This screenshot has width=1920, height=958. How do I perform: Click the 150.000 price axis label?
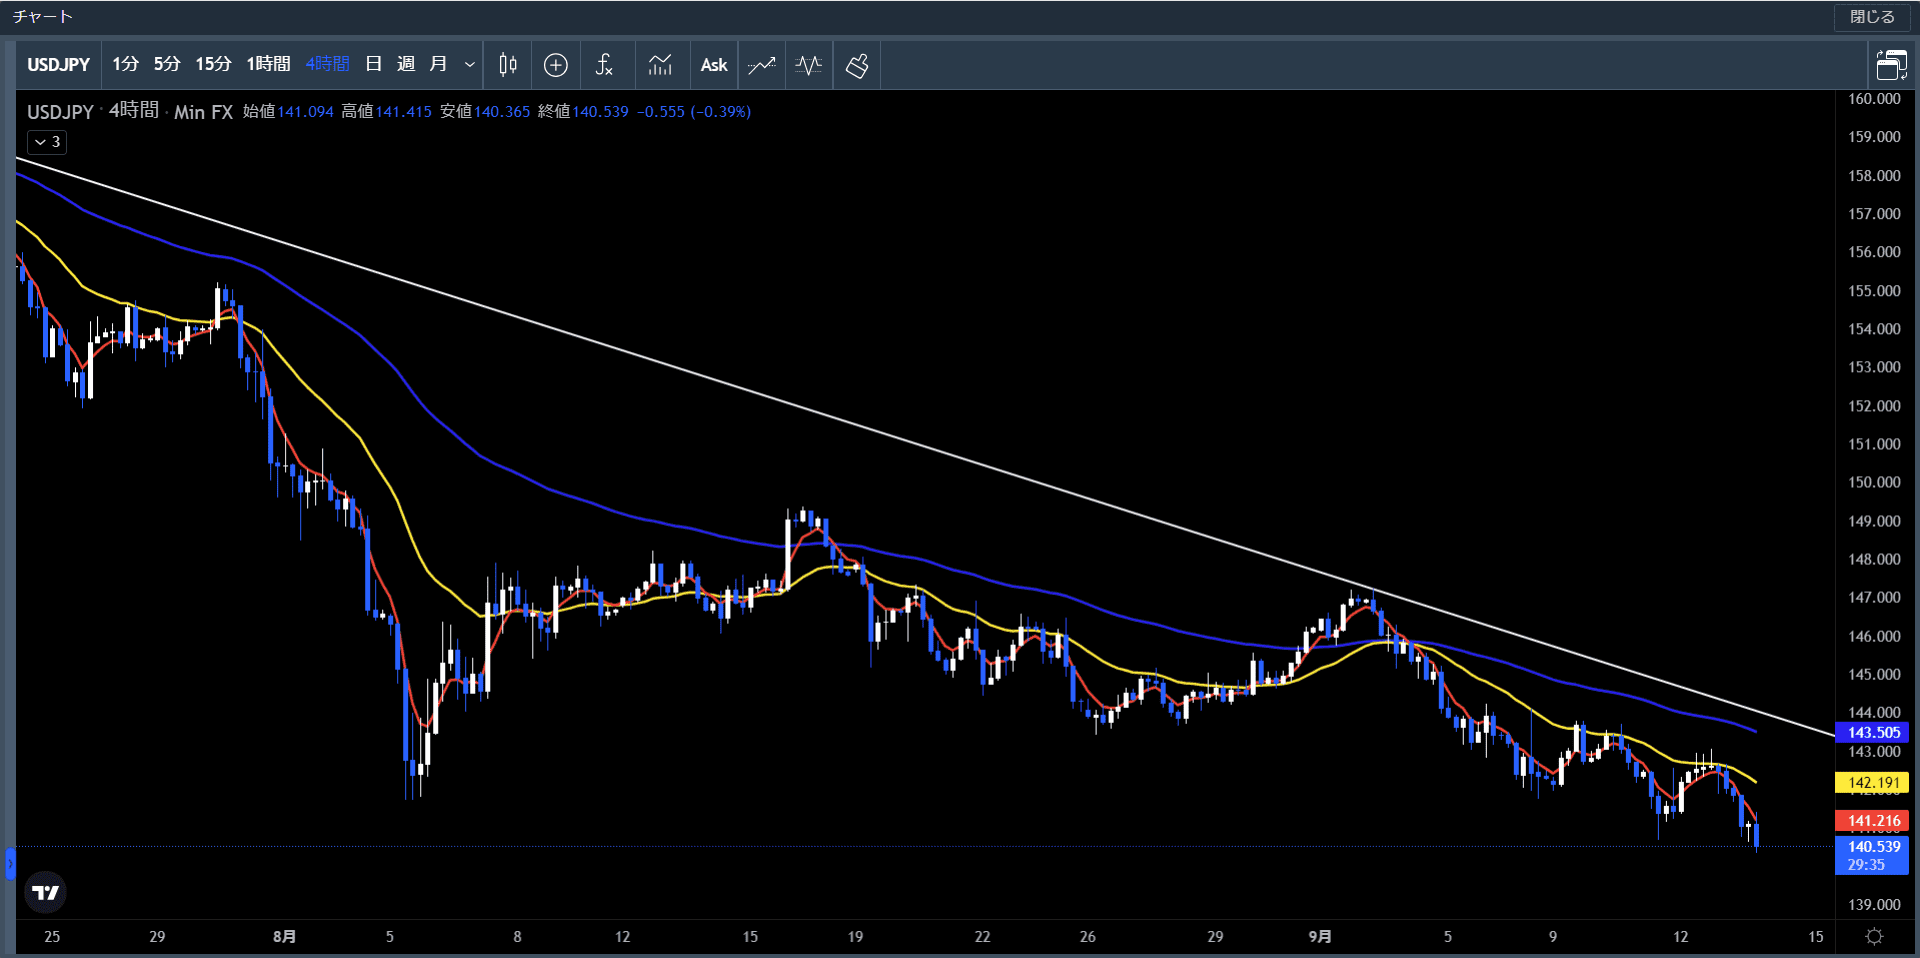[1874, 482]
